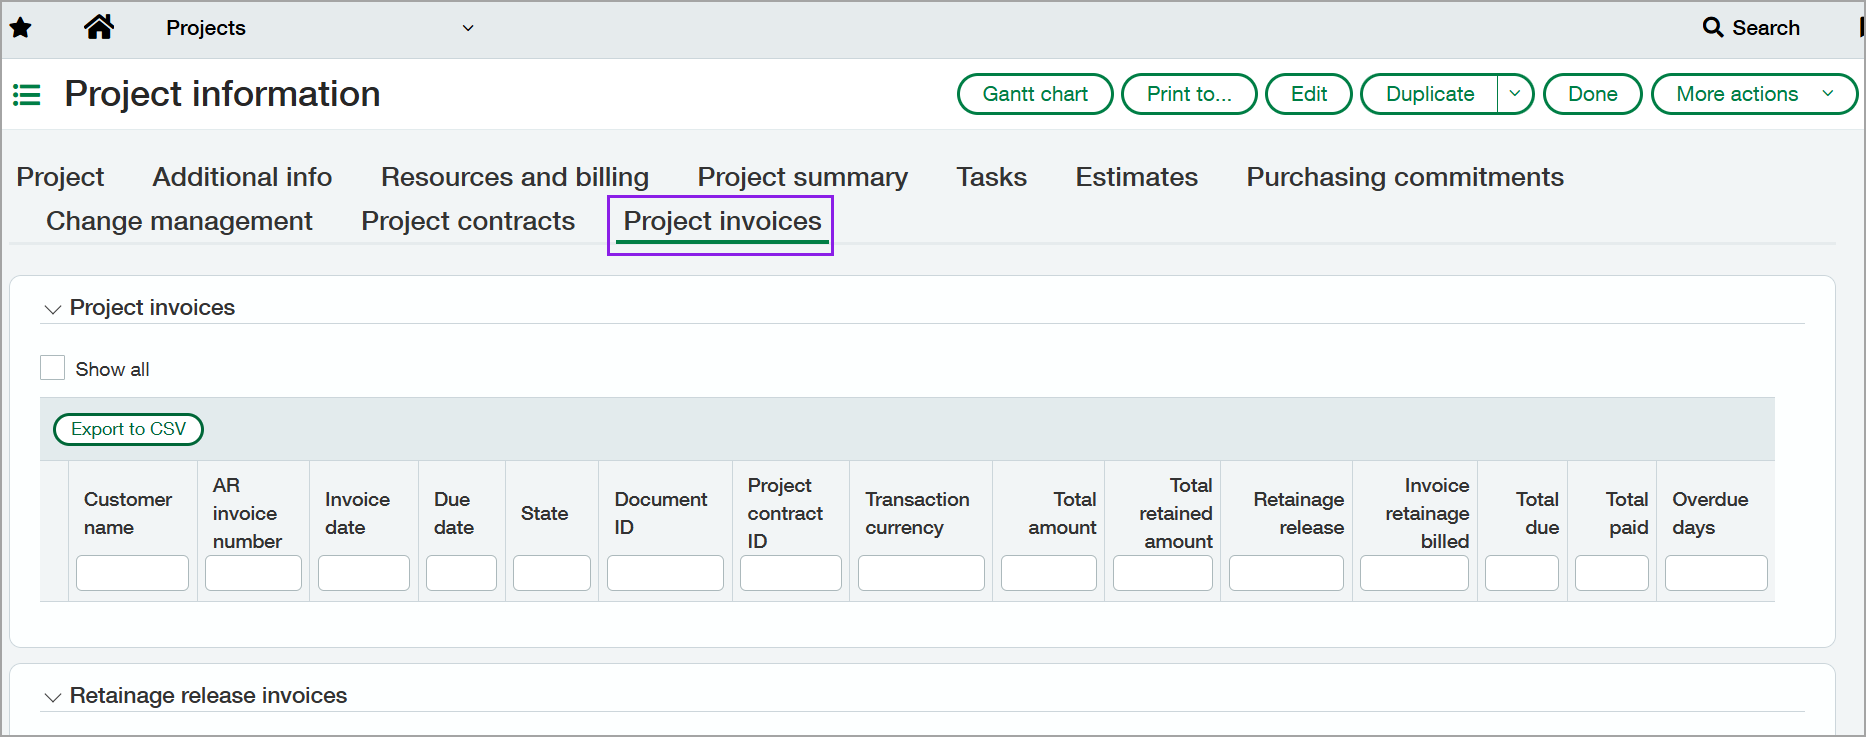Collapse the Retainage release invoices section
The height and width of the screenshot is (737, 1866).
(53, 697)
